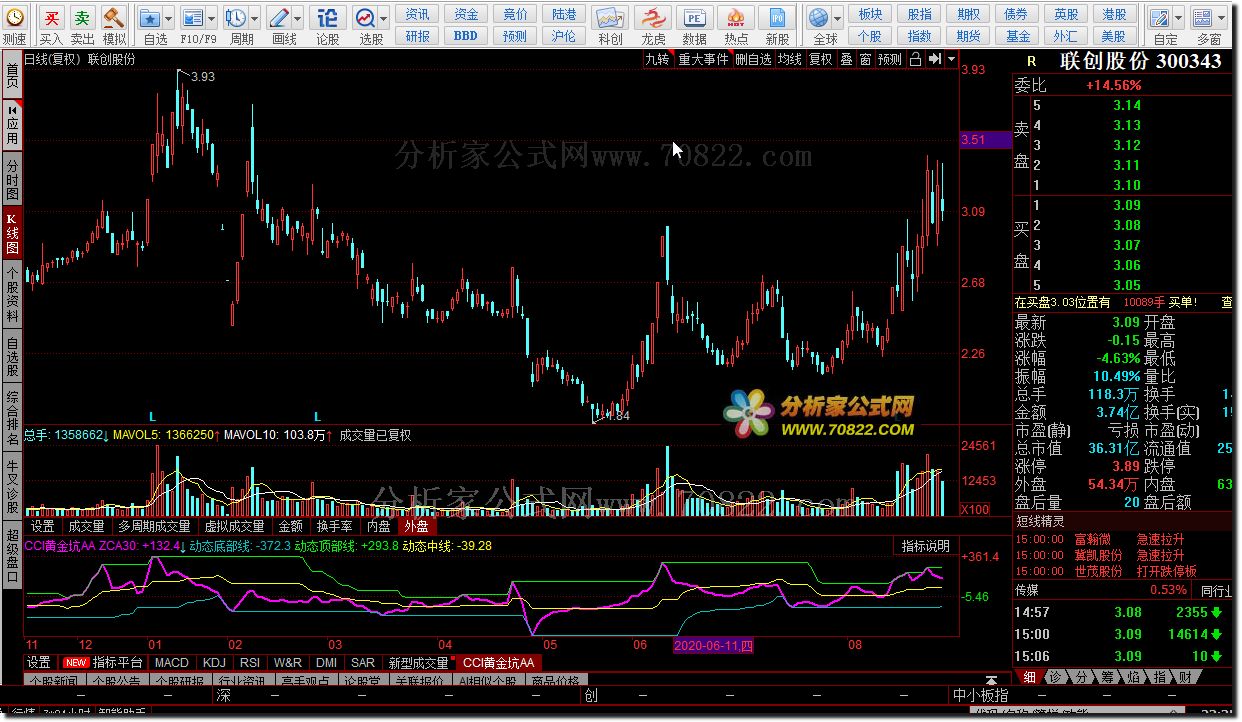Screen dimensions: 1242x722
Task: Open the 自选 watchlist star icon
Action: point(150,18)
